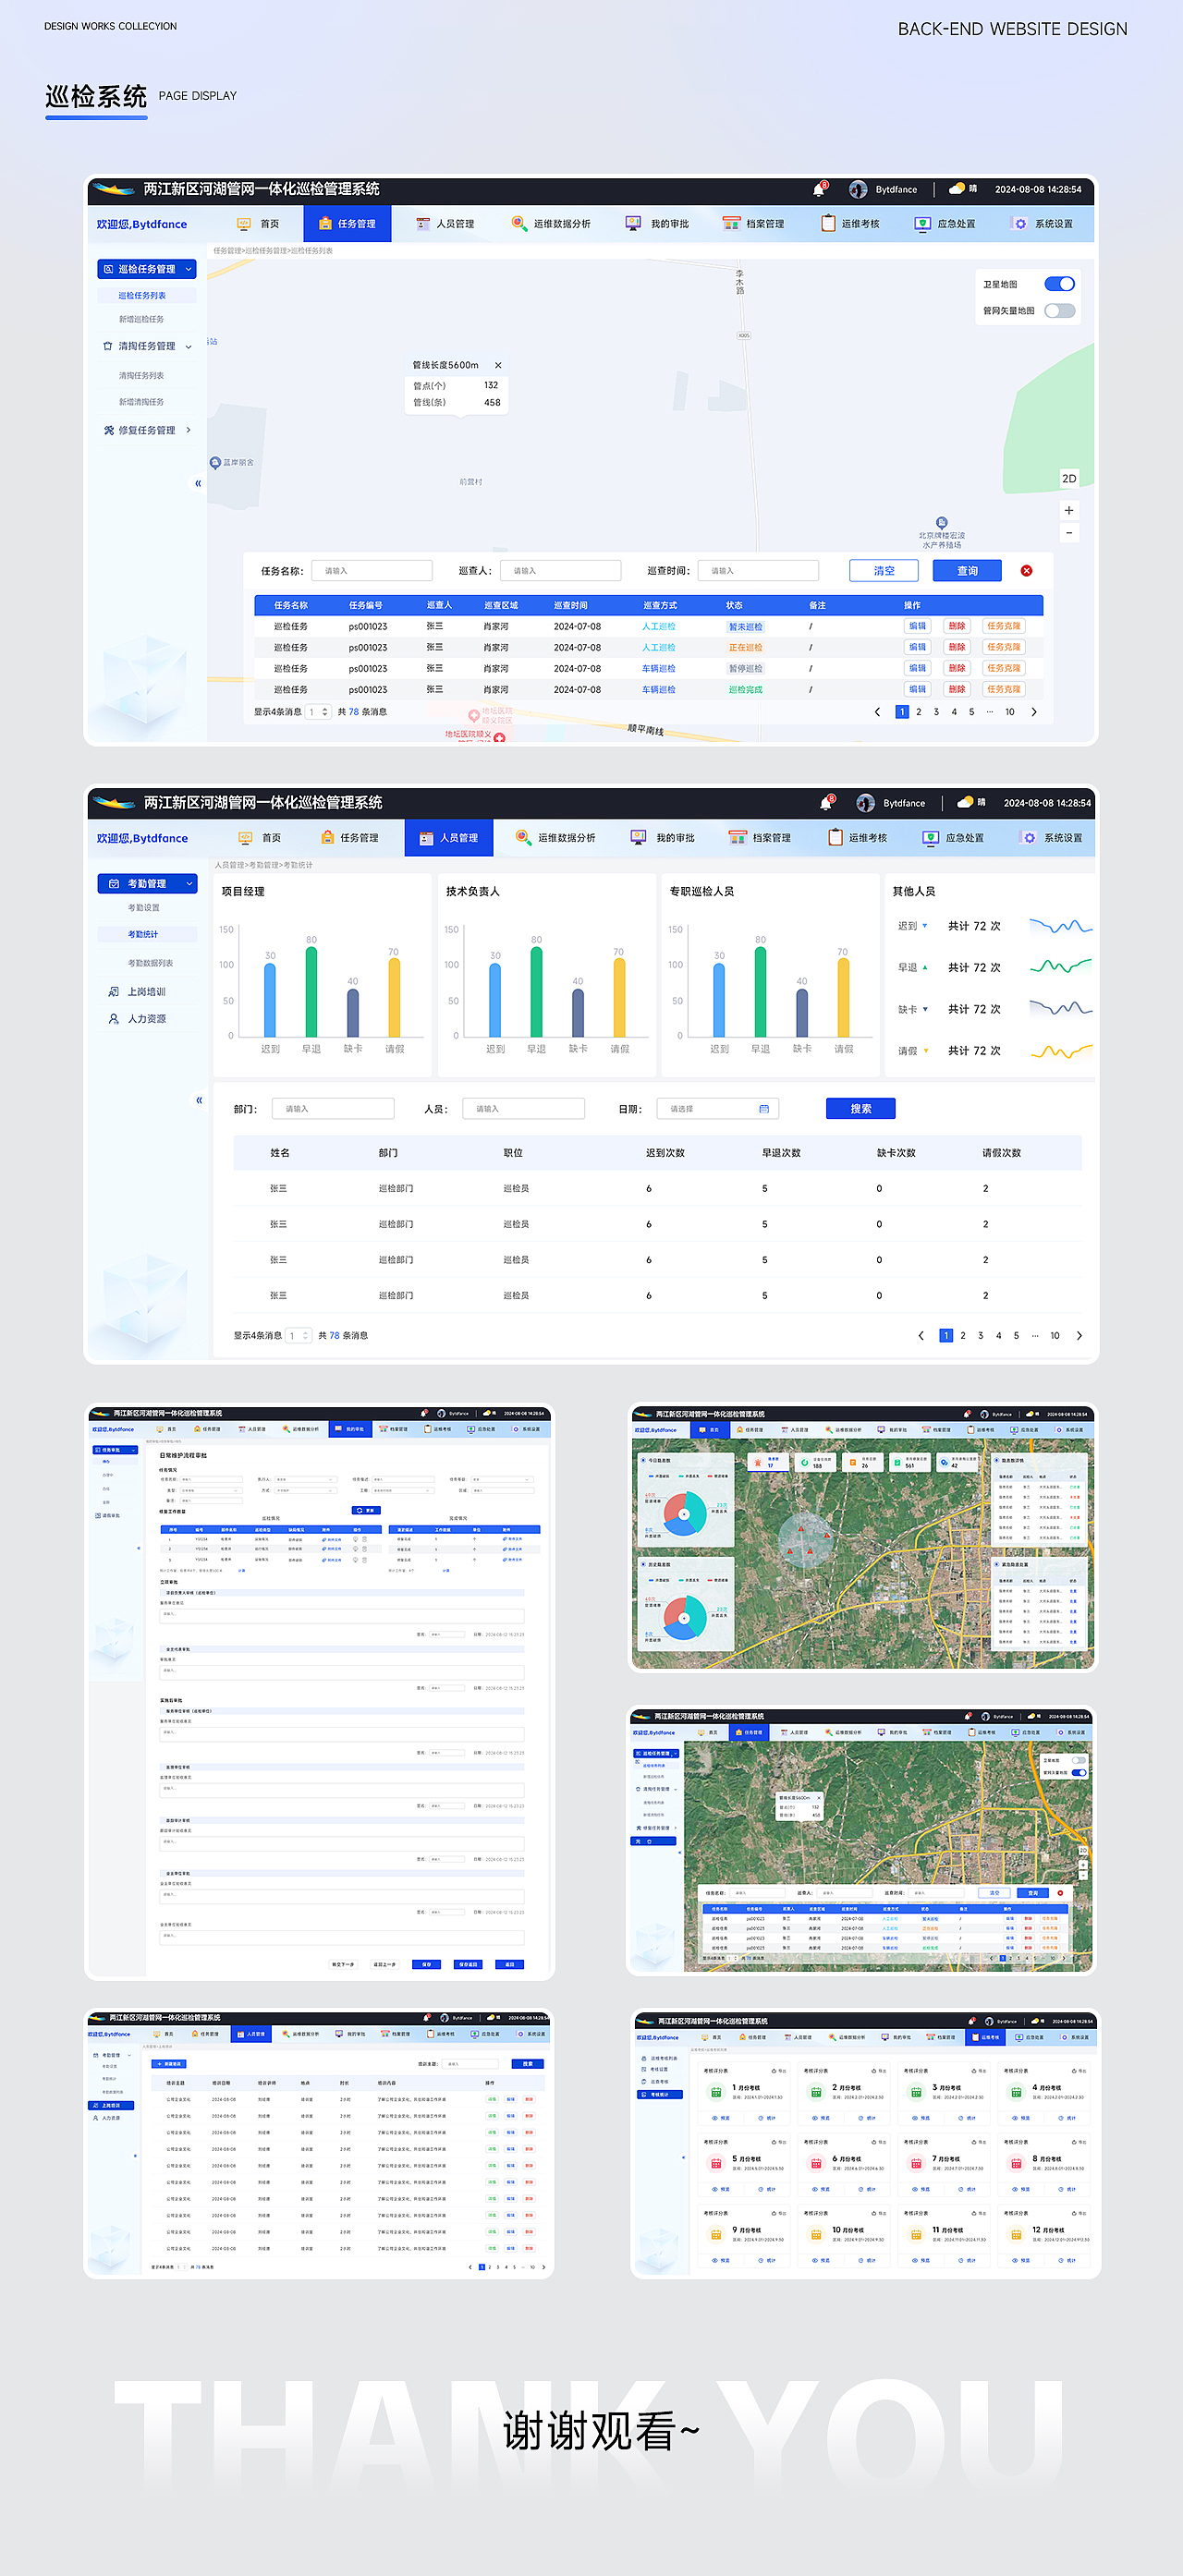This screenshot has height=2576, width=1183.
Task: Toggle the 卫星地图 switch
Action: pos(1059,284)
